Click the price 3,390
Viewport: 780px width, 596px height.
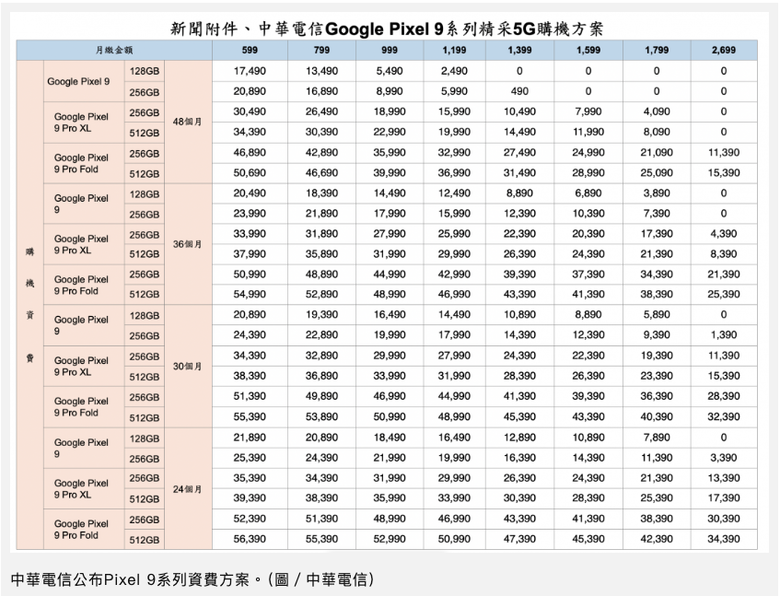pos(724,458)
